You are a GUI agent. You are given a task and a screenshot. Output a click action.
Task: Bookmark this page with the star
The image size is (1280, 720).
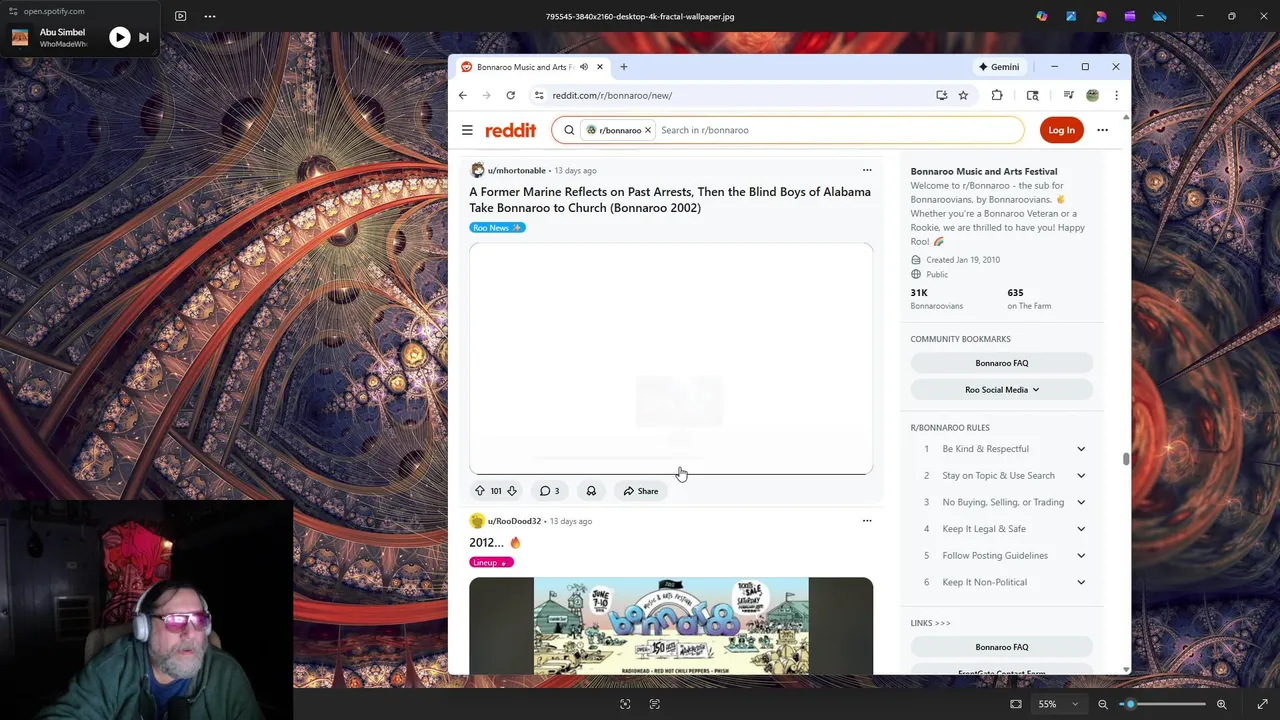tap(963, 95)
